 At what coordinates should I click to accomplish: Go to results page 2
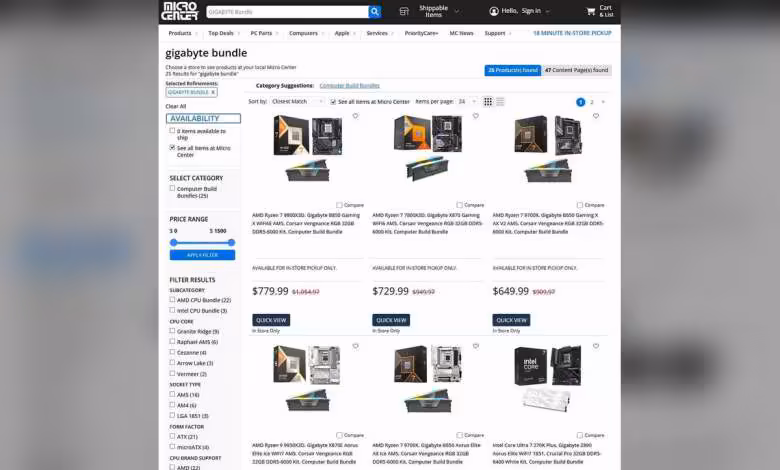591,102
